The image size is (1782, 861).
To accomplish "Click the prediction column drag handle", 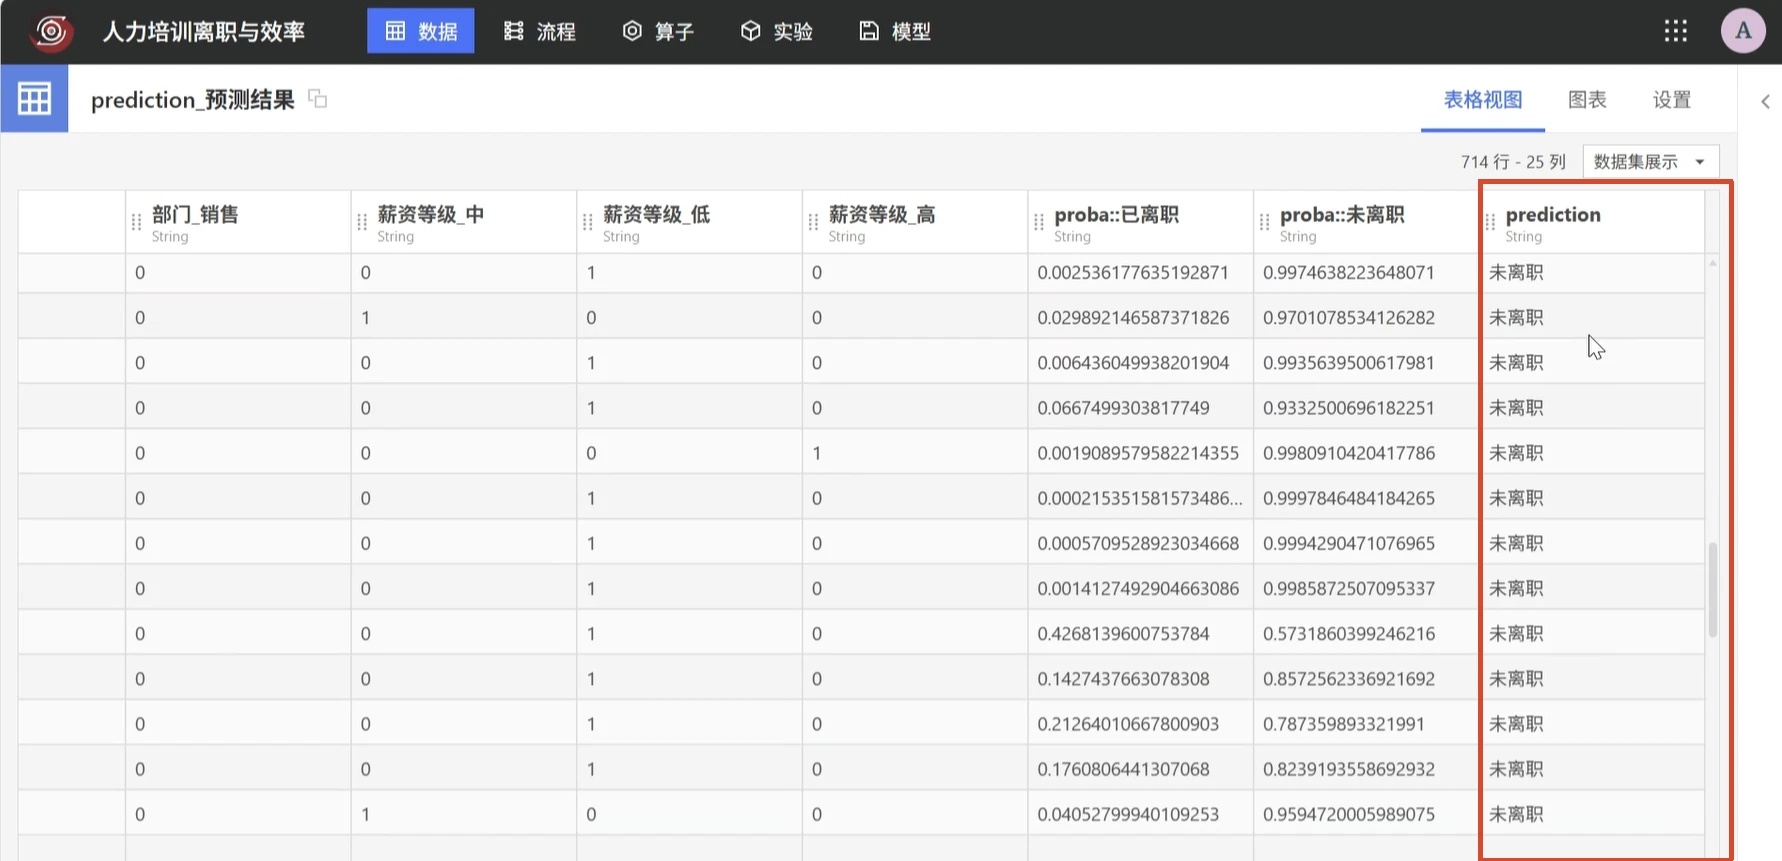I will pyautogui.click(x=1490, y=222).
